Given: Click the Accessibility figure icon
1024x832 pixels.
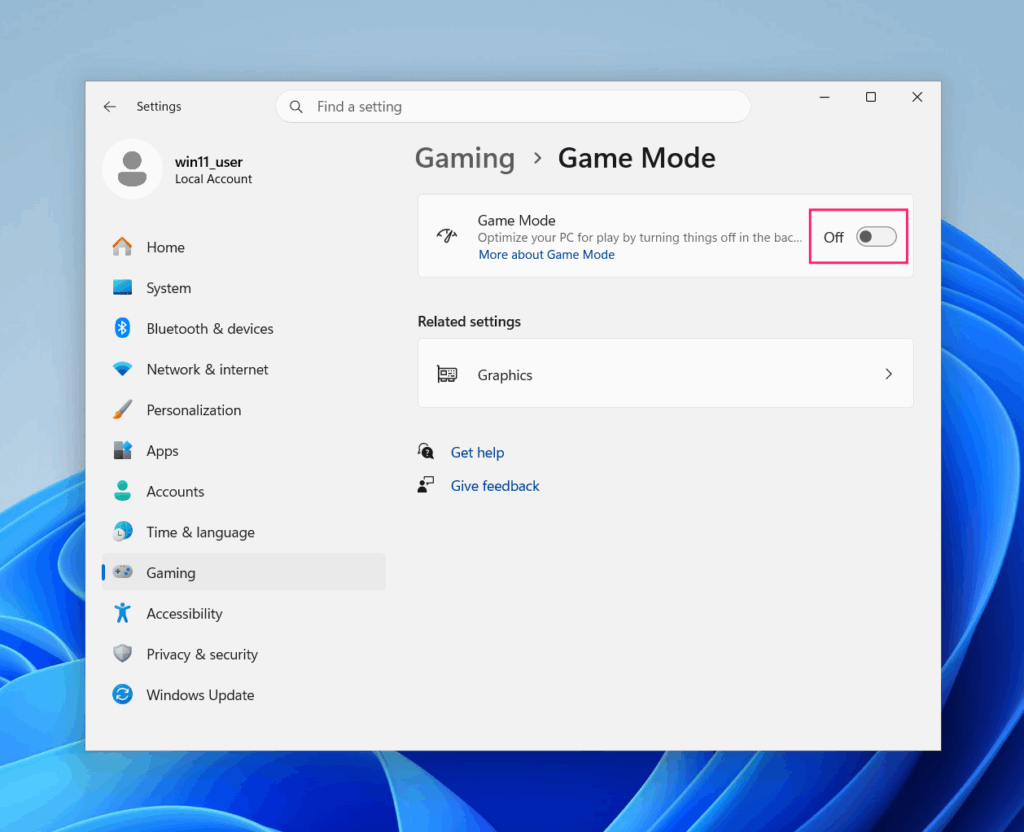Looking at the screenshot, I should click(x=122, y=613).
